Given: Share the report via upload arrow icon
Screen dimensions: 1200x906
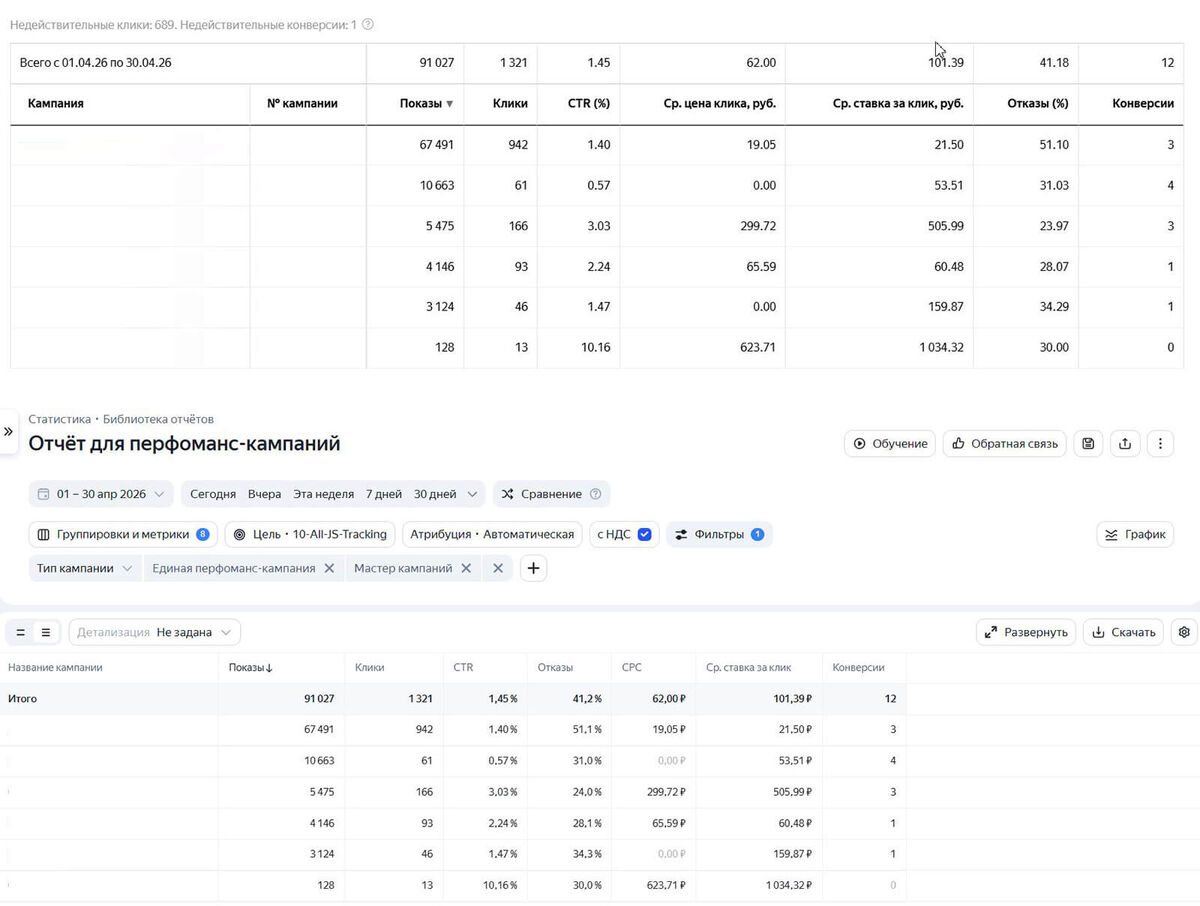Looking at the screenshot, I should 1125,443.
